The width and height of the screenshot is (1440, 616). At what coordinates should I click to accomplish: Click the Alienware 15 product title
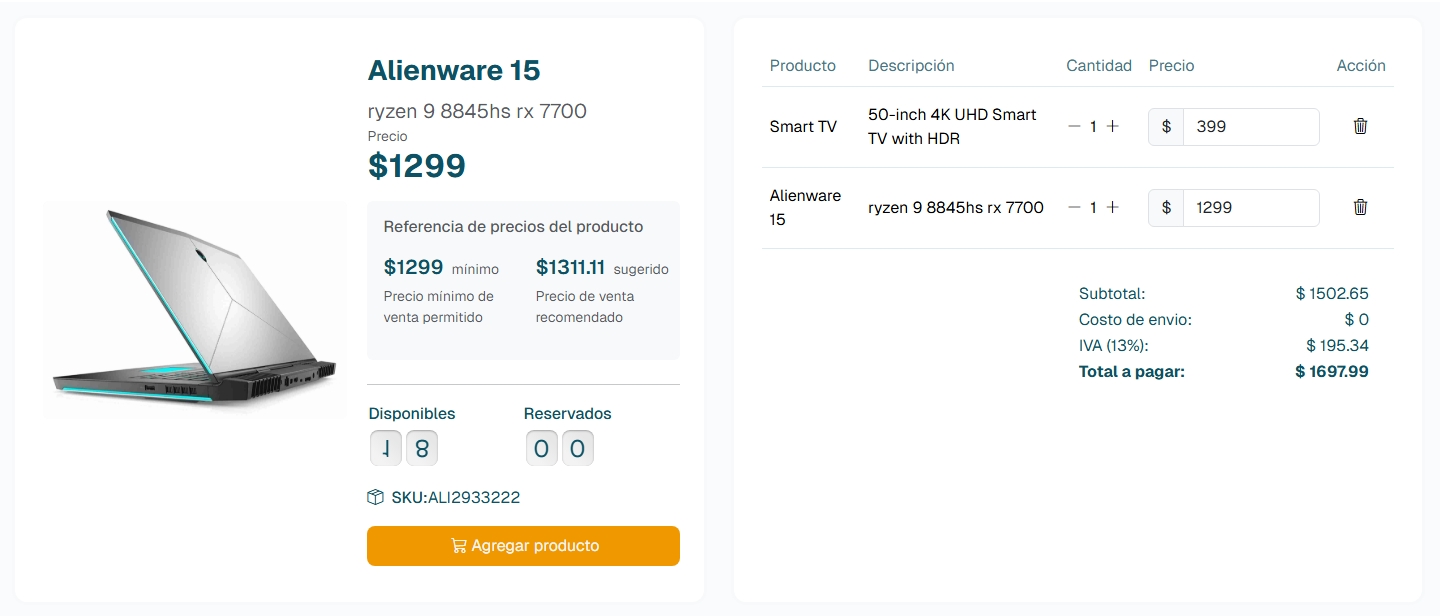click(x=453, y=70)
